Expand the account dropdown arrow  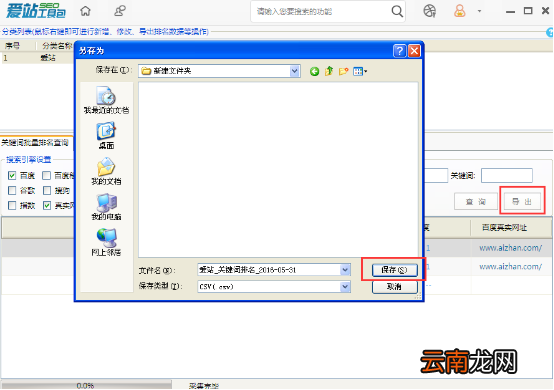(479, 11)
